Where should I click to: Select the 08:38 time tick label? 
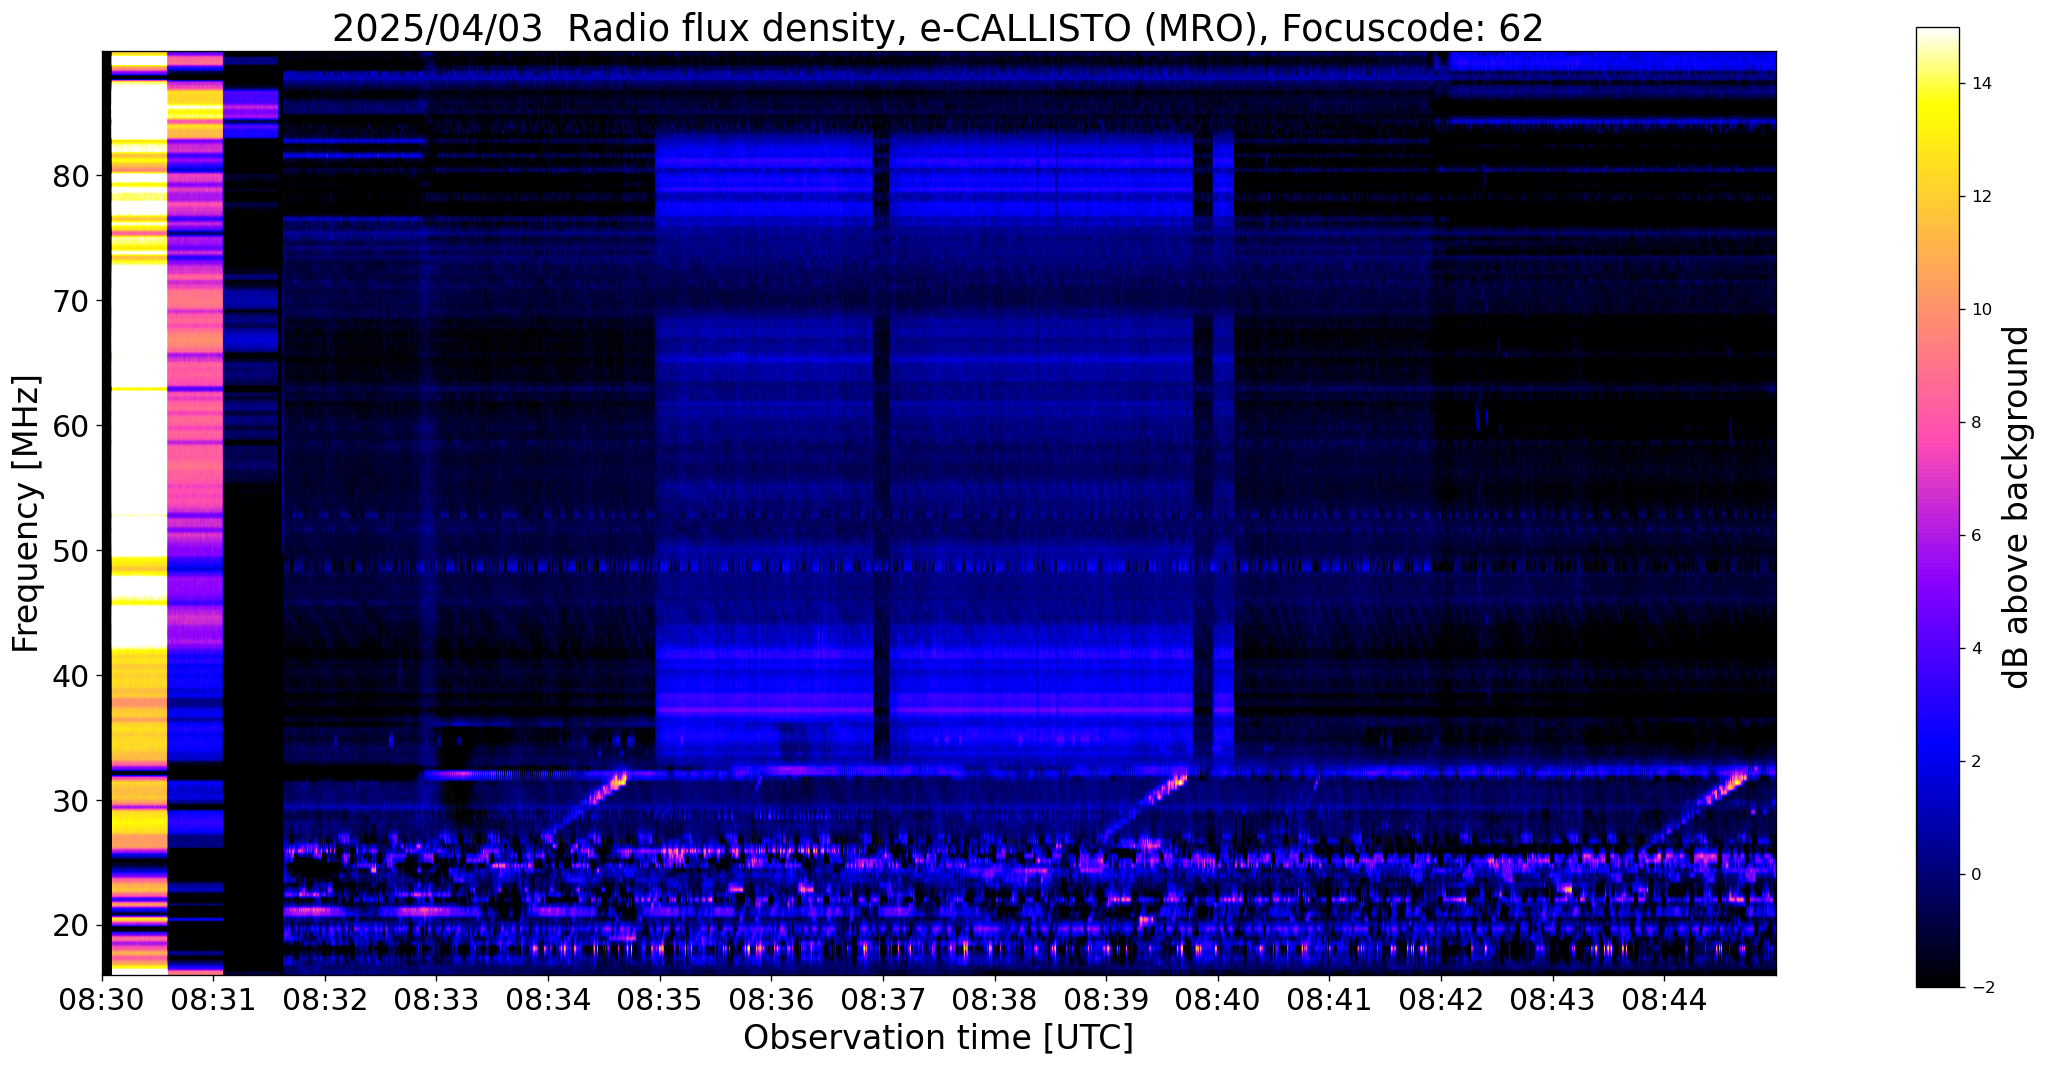click(994, 999)
